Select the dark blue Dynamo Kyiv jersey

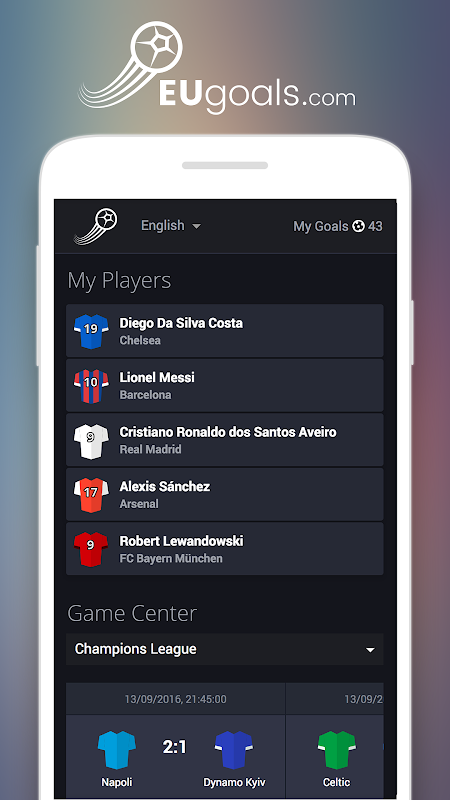(x=234, y=749)
